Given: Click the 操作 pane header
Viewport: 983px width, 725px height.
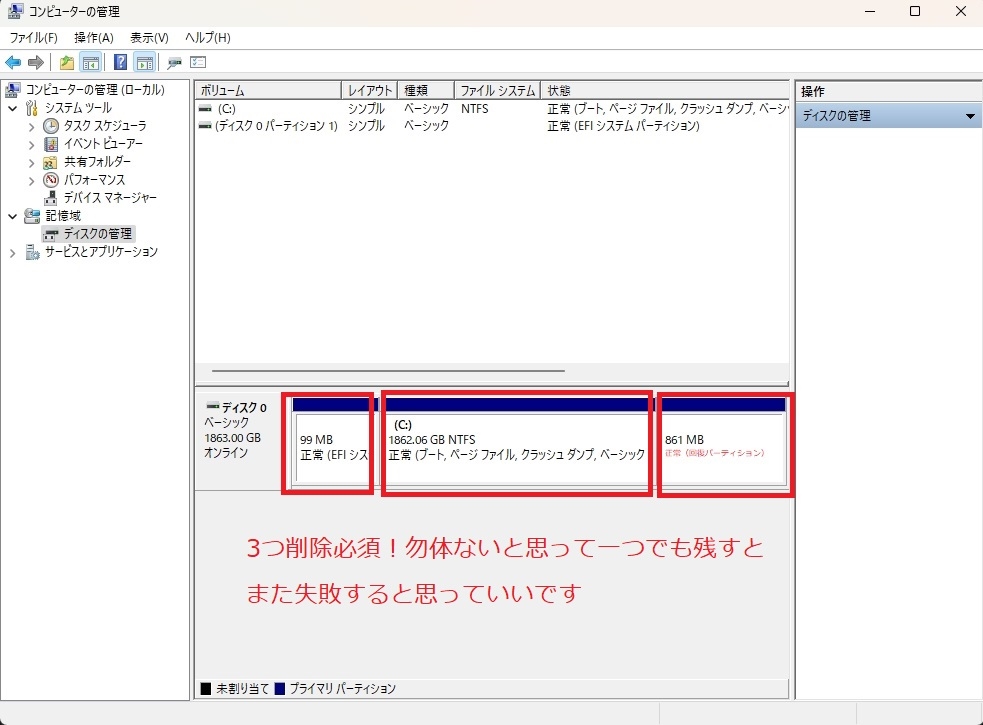Looking at the screenshot, I should (888, 91).
